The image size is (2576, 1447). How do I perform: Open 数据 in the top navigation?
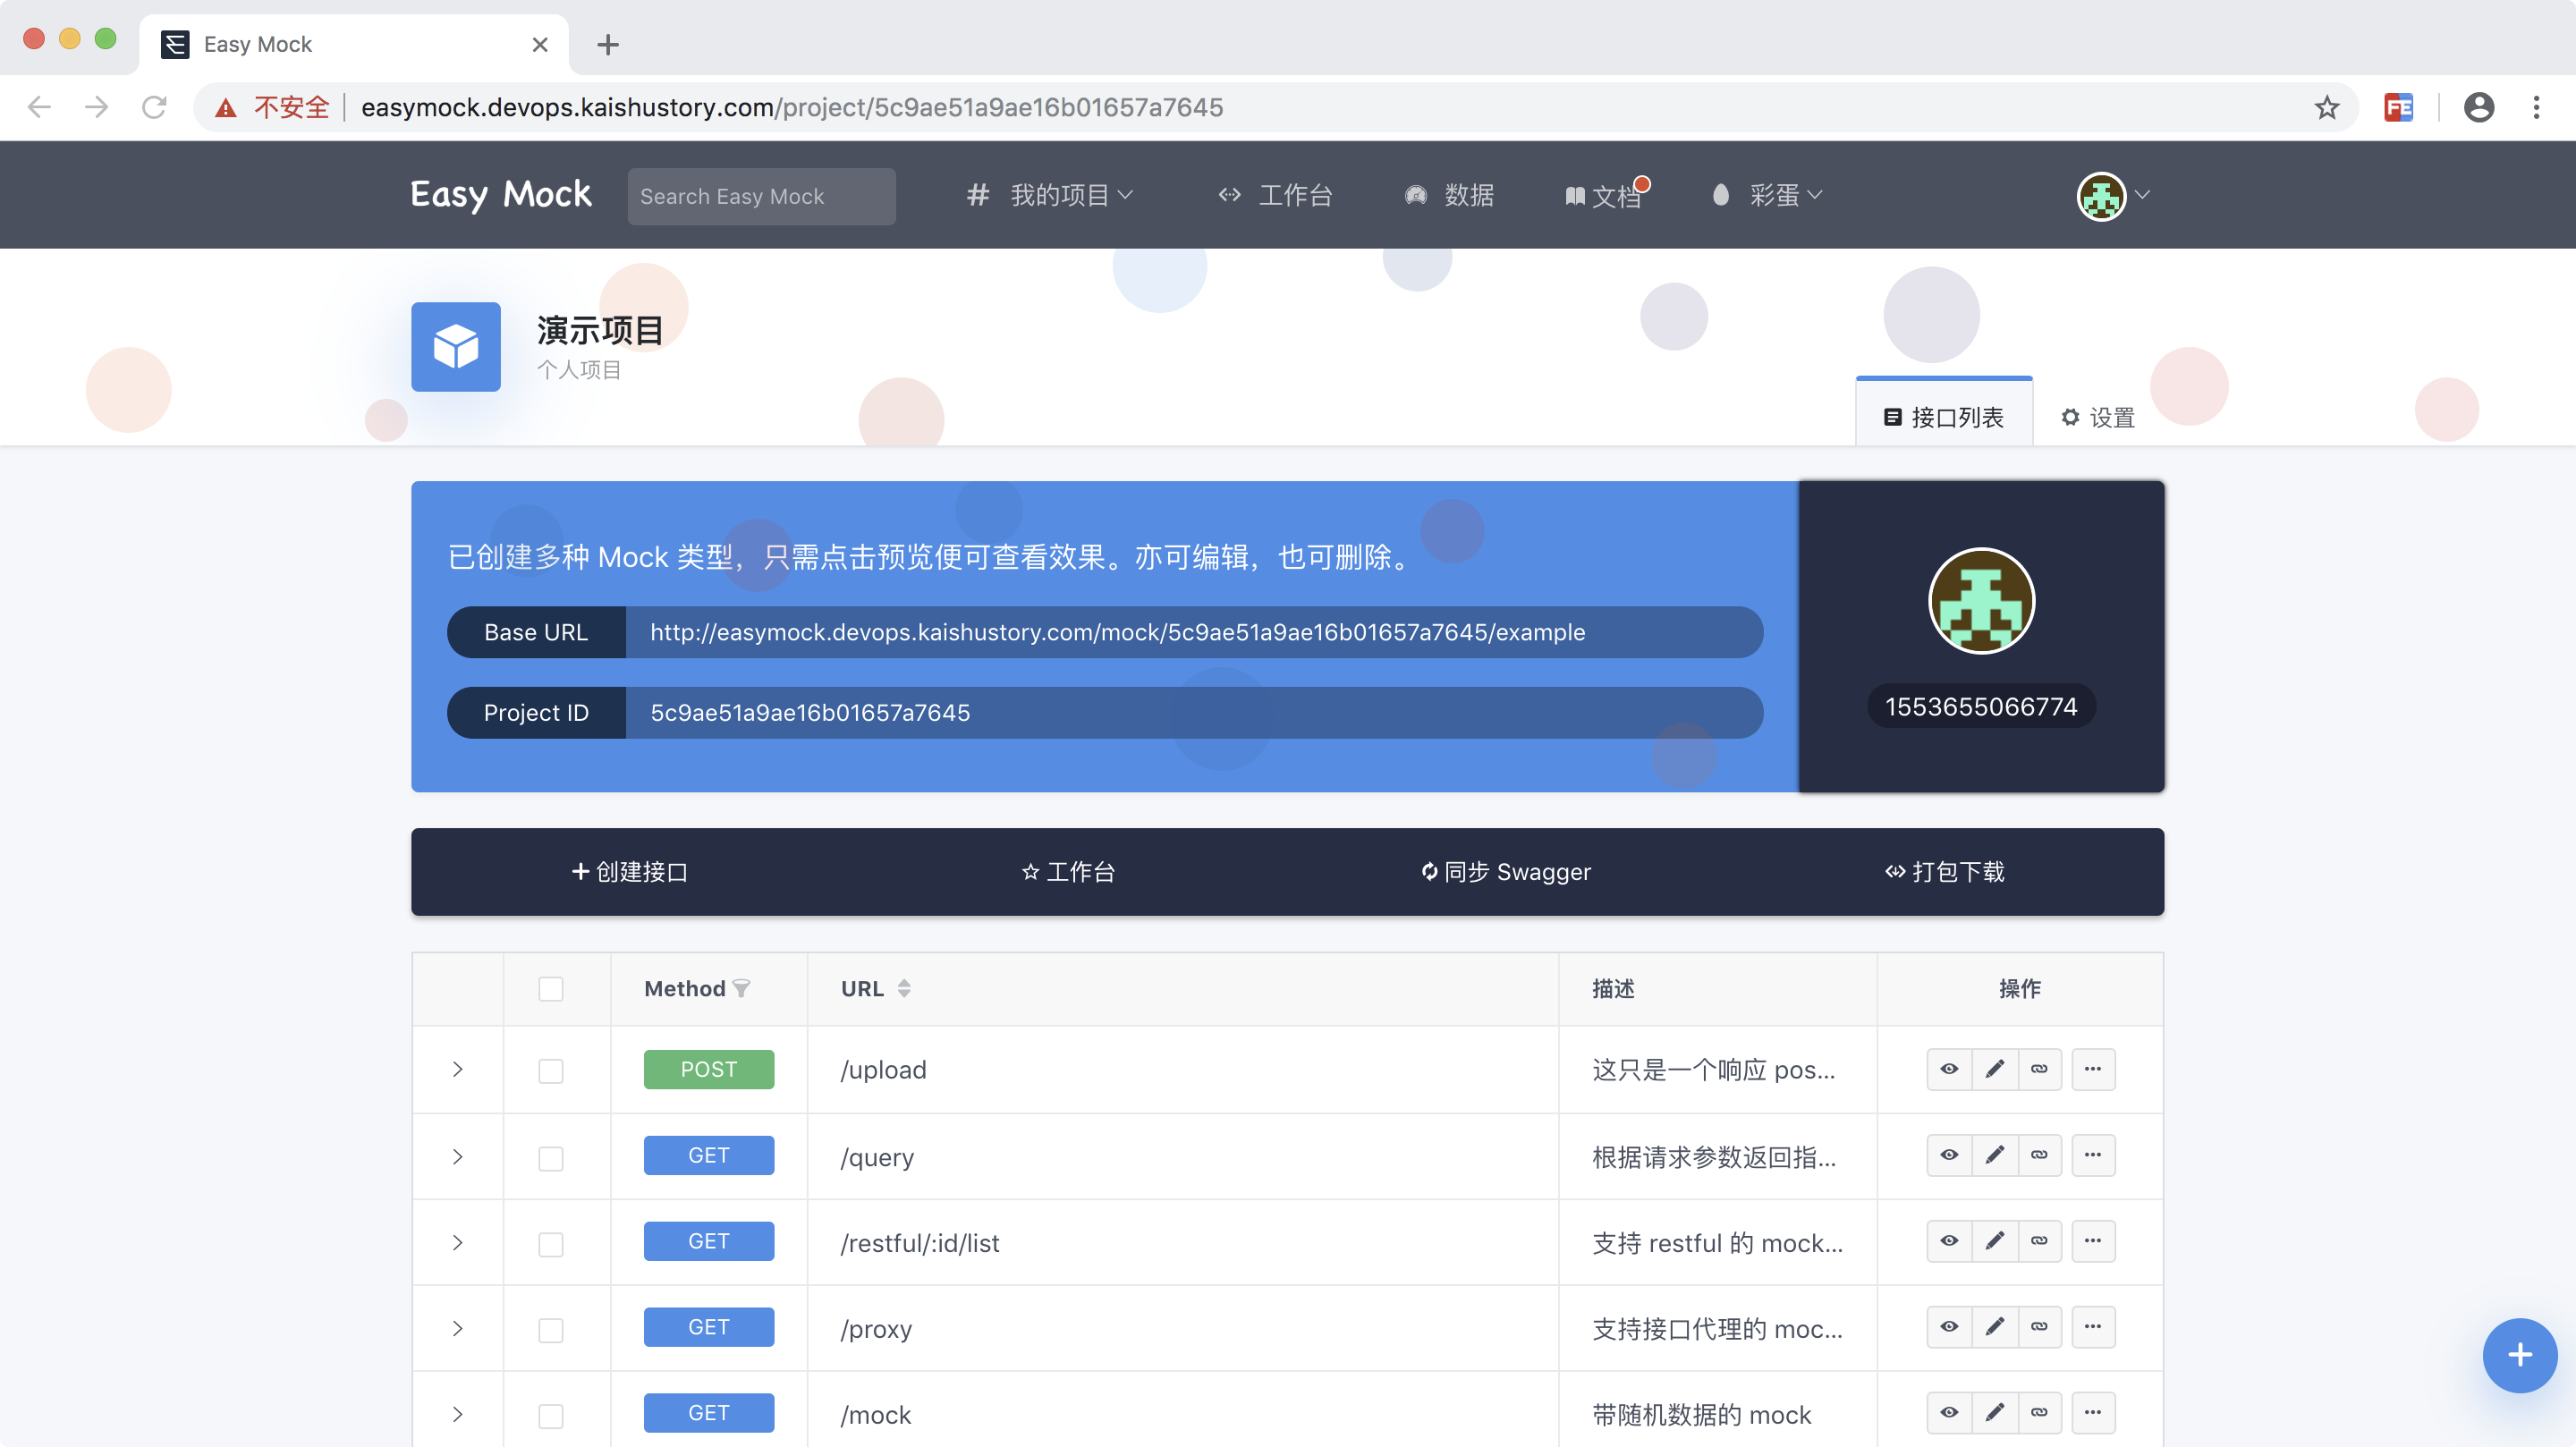coord(1449,195)
